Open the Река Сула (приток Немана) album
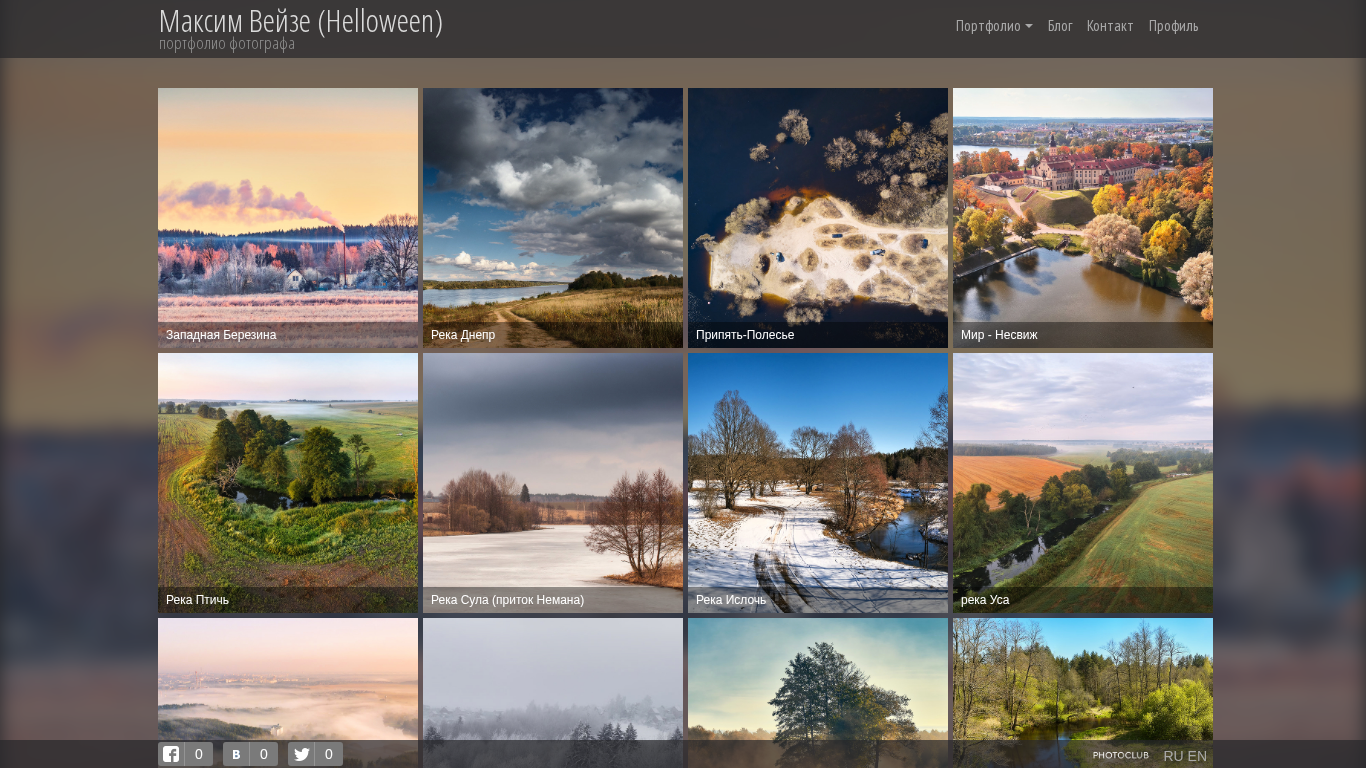 tap(553, 483)
